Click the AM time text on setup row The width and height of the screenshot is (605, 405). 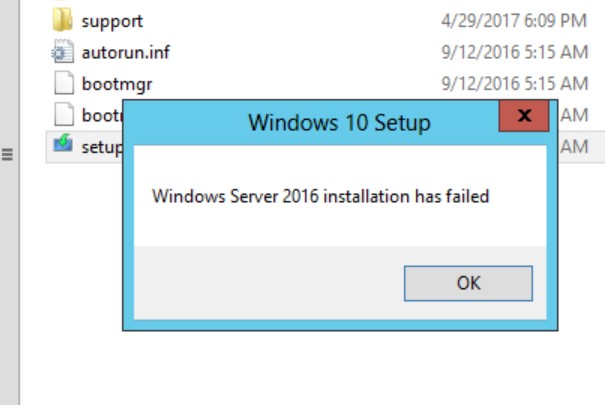click(574, 146)
